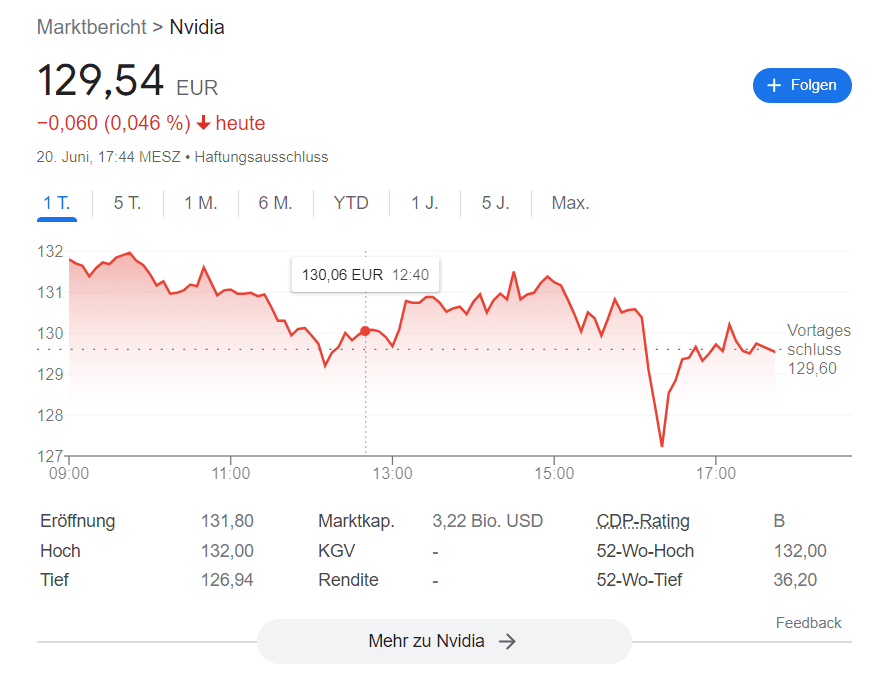Viewport: 885px width, 686px height.
Task: Select the 5 J. time range
Action: point(496,203)
